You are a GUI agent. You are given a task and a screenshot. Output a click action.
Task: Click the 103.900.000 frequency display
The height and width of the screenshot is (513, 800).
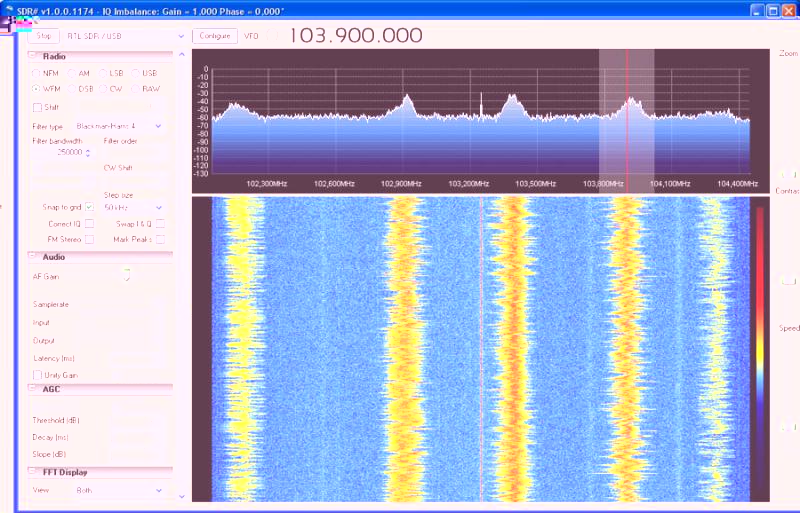click(356, 35)
